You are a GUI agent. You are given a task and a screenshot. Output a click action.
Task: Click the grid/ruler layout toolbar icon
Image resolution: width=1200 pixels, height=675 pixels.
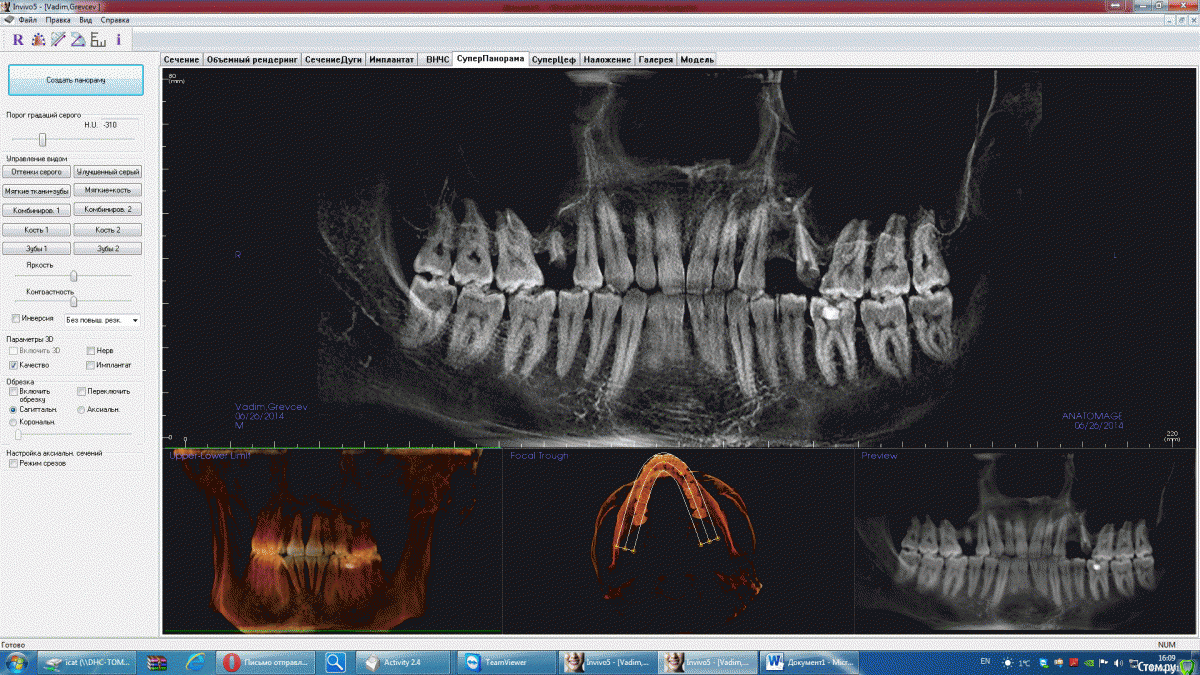(x=98, y=40)
